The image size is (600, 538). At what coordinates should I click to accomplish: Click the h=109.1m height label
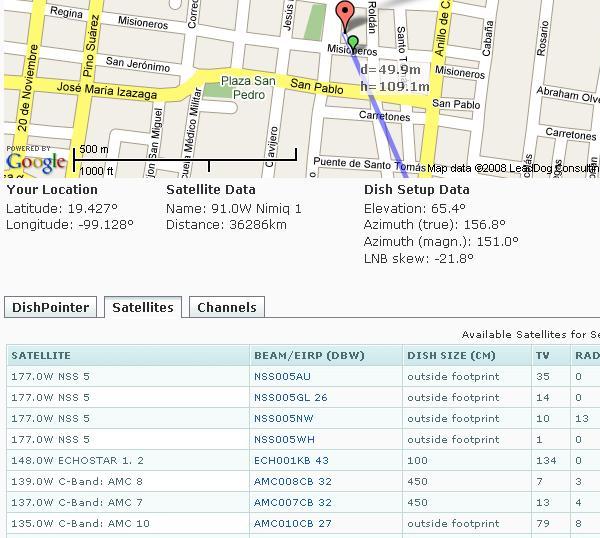pos(395,87)
